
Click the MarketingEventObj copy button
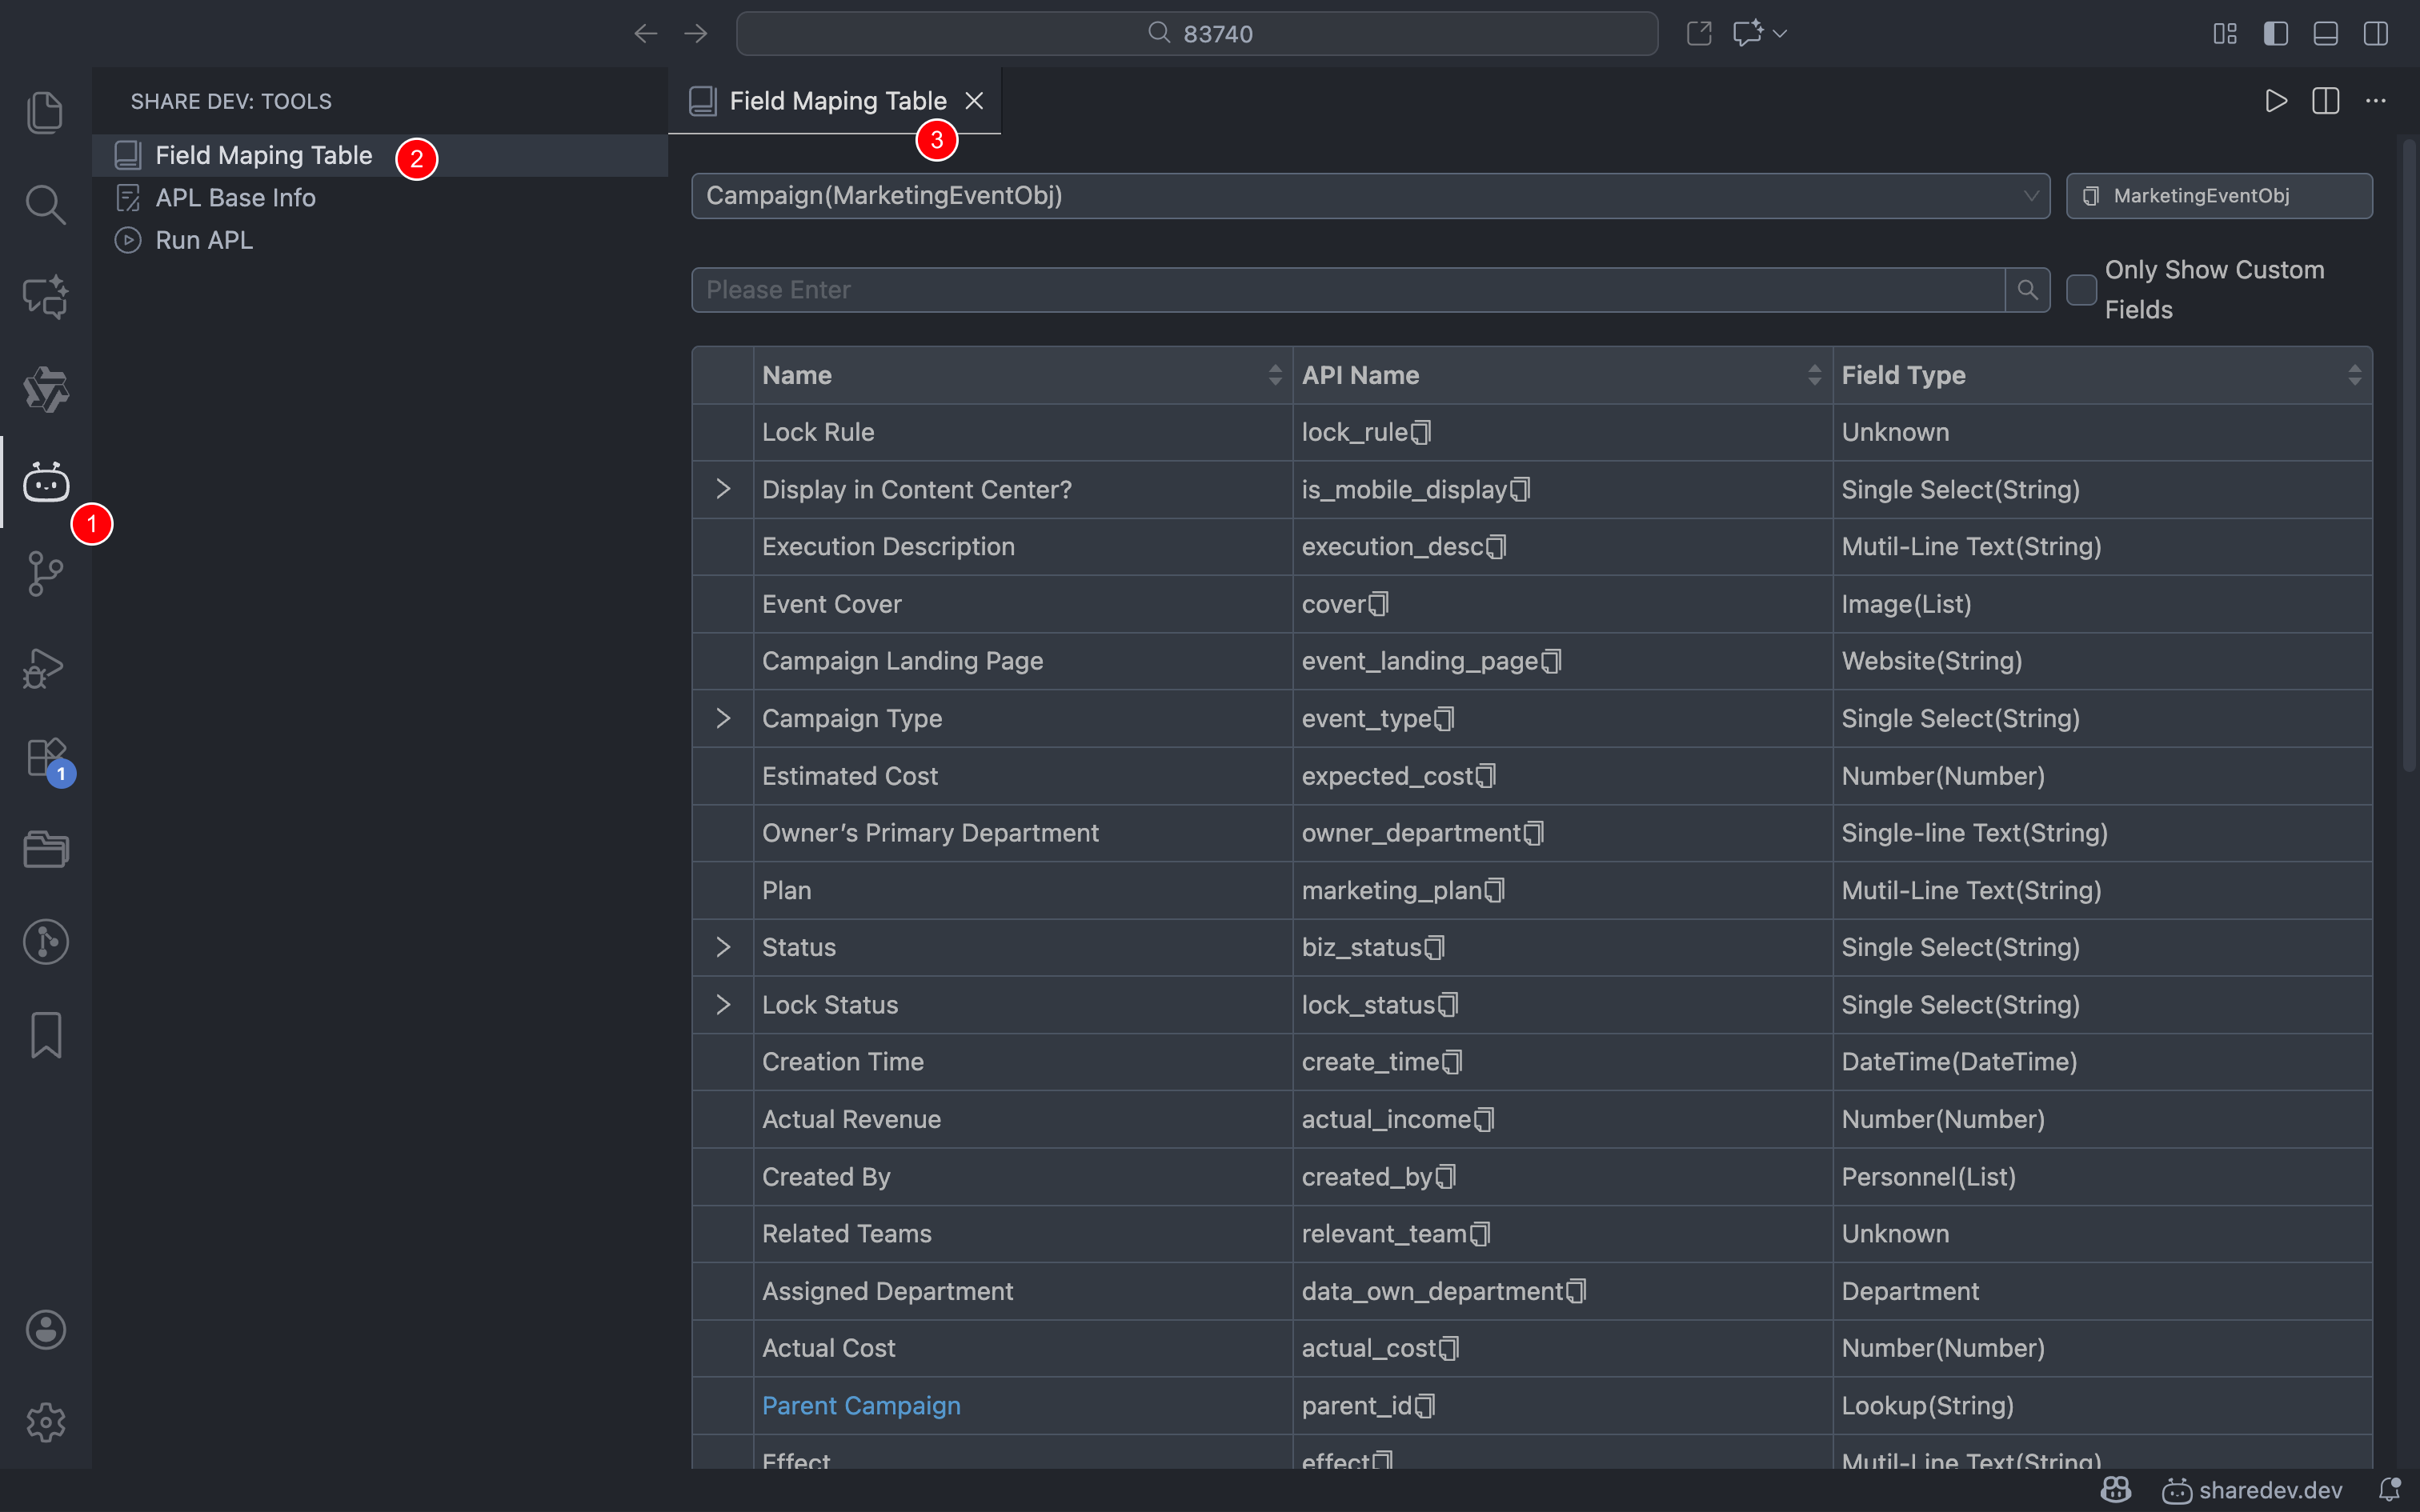(2218, 196)
